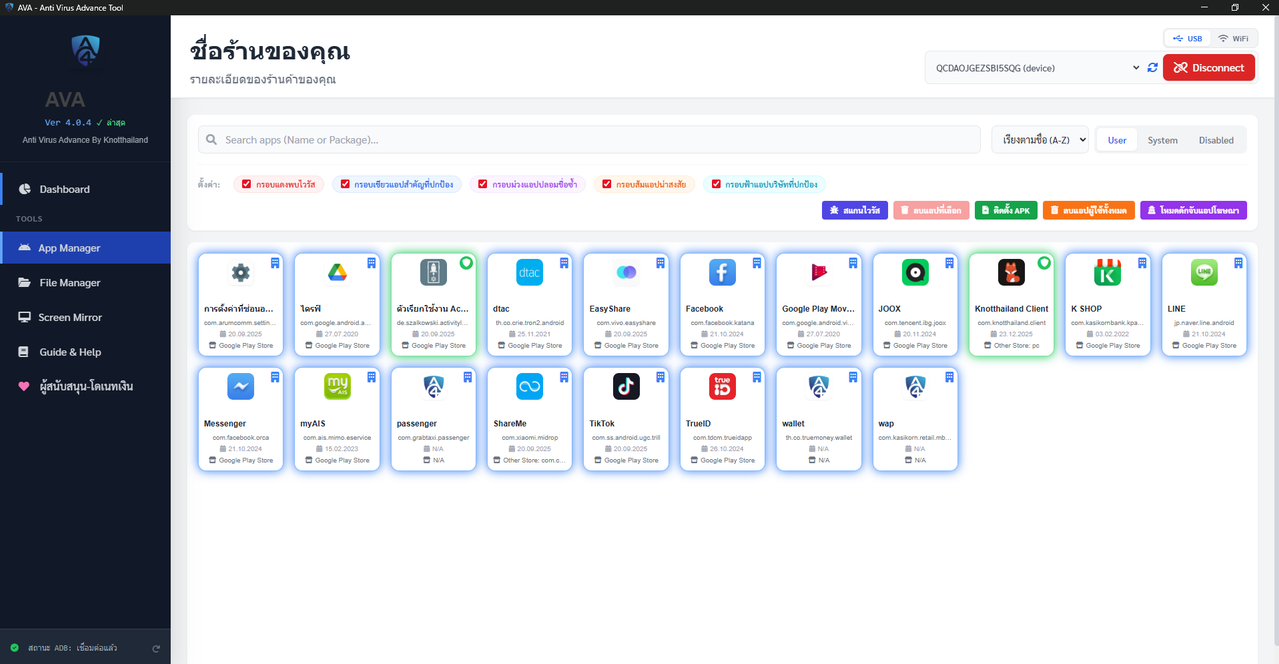Switch to the System apps tab
1279x664 pixels.
click(x=1162, y=140)
